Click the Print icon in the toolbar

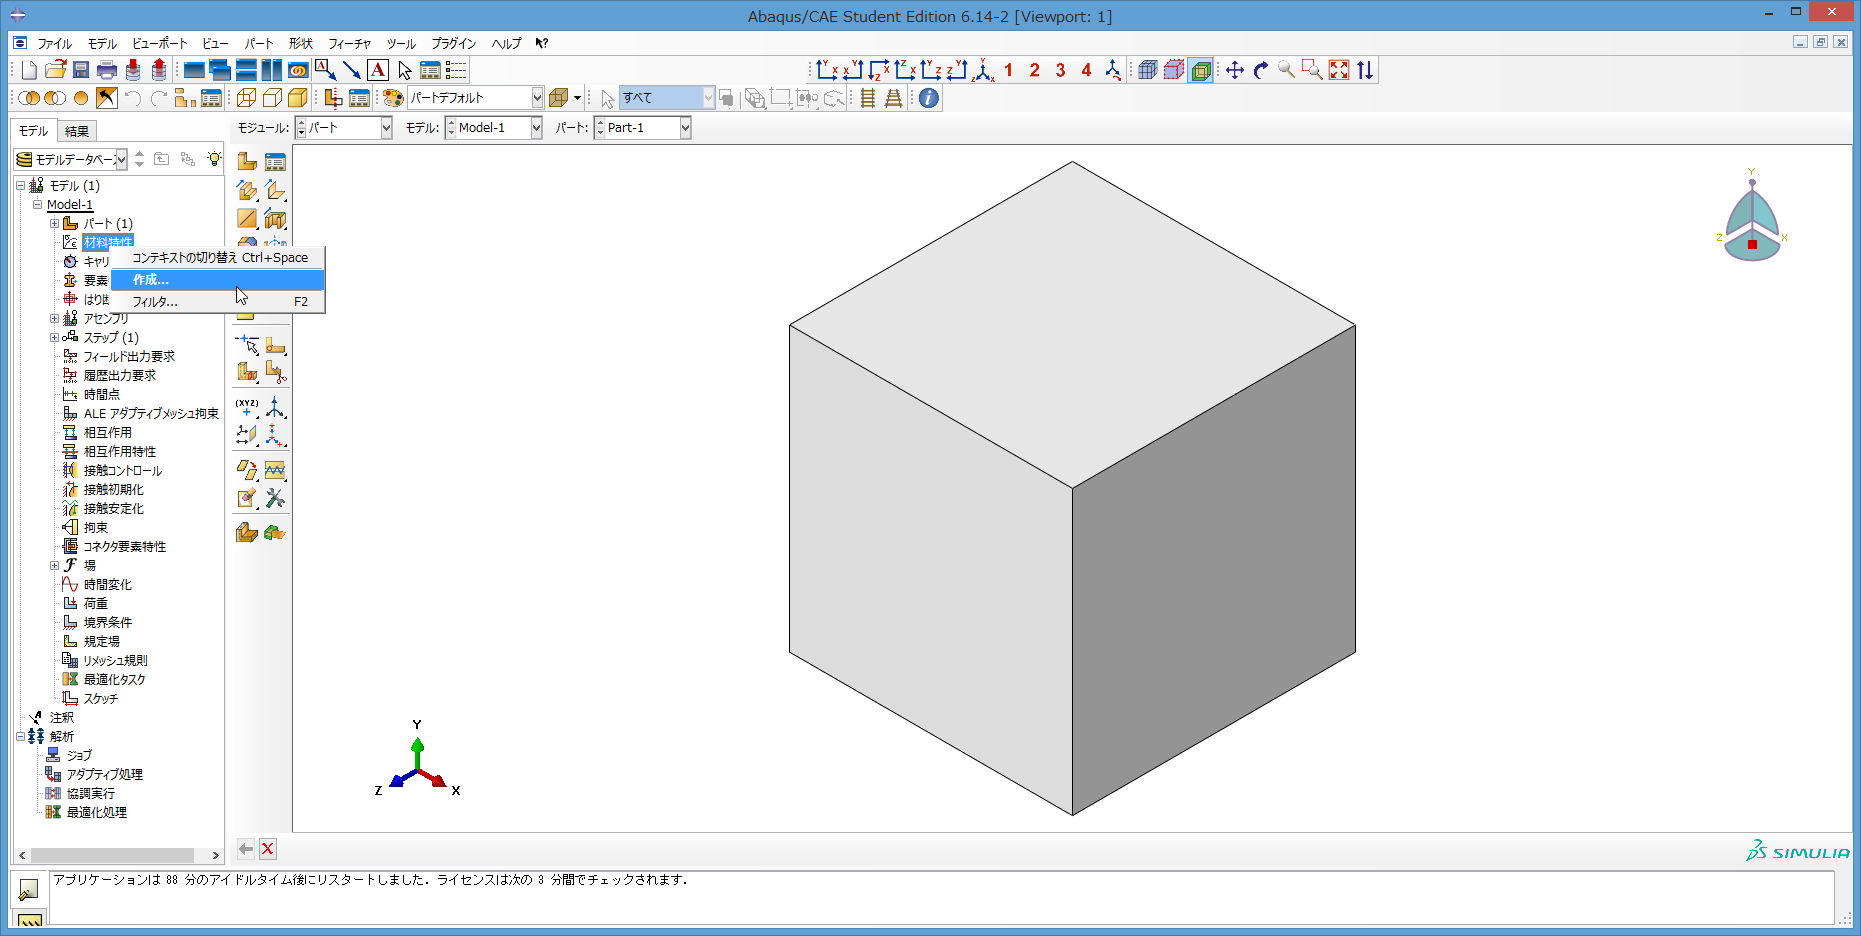107,70
